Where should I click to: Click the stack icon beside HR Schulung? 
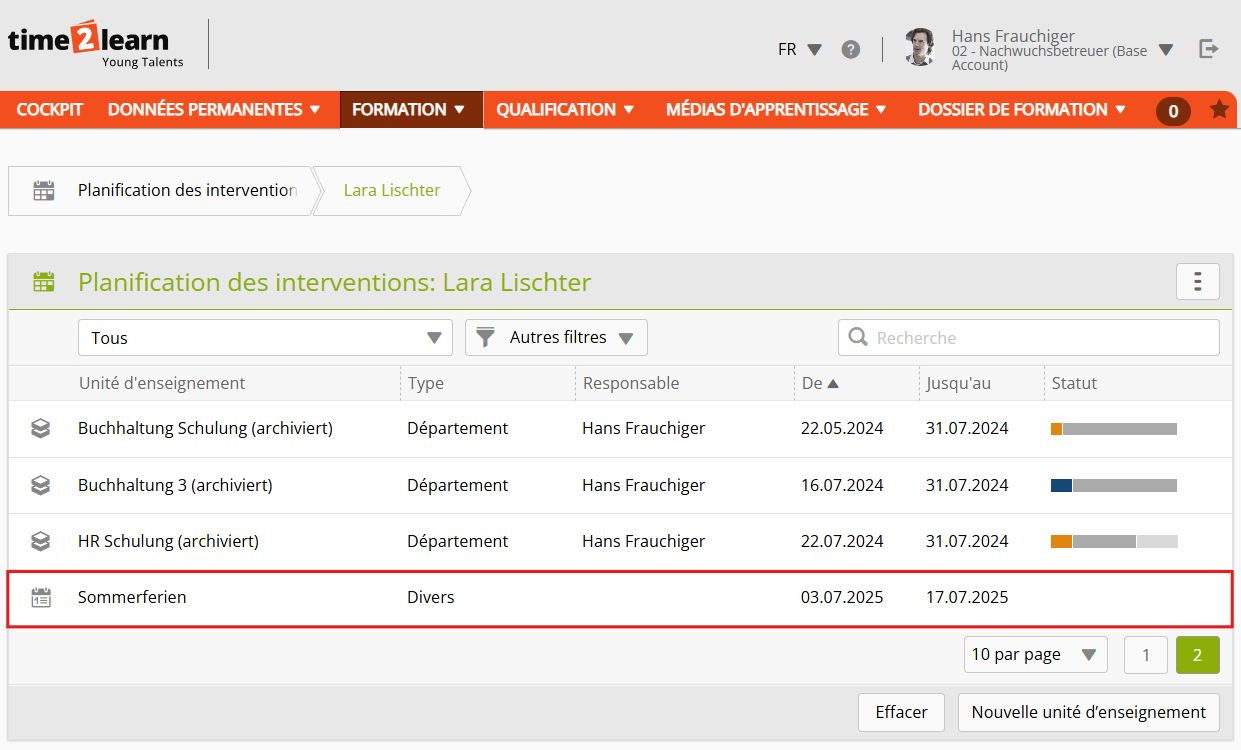point(40,541)
